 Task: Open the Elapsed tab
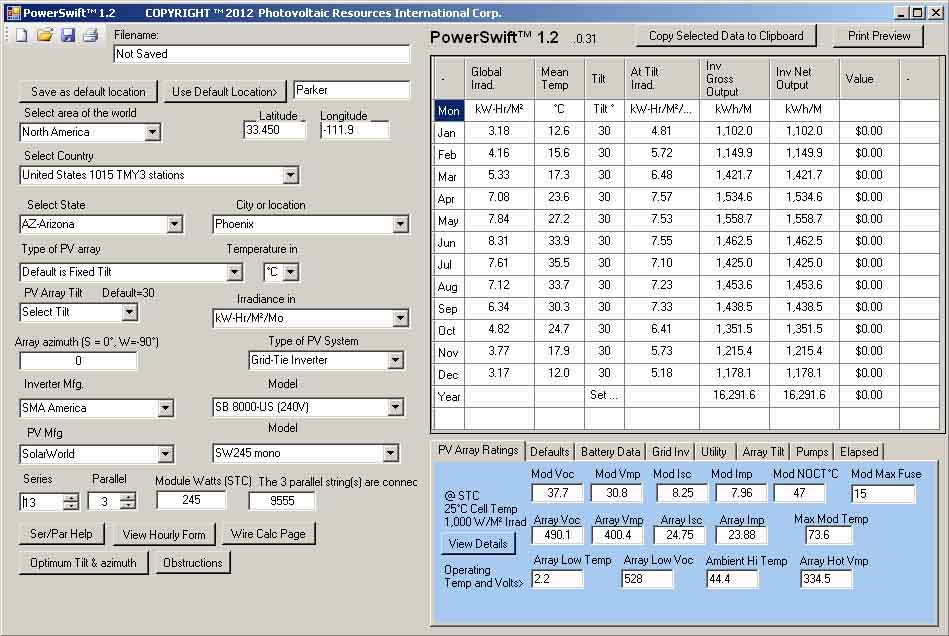[x=859, y=451]
